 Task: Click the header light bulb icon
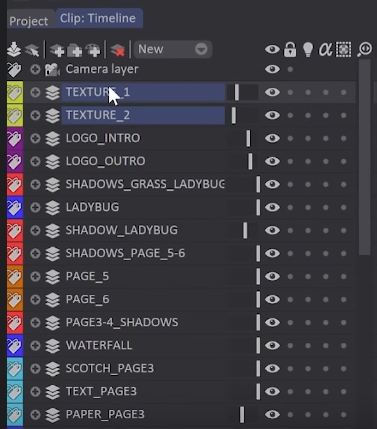(308, 49)
